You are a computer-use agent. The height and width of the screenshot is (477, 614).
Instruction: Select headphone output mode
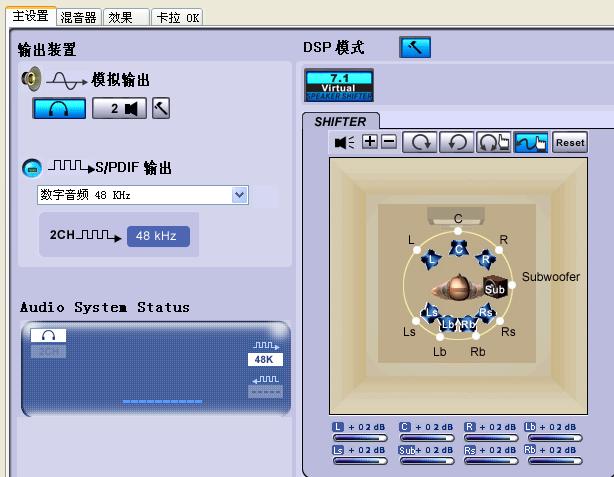(x=59, y=108)
